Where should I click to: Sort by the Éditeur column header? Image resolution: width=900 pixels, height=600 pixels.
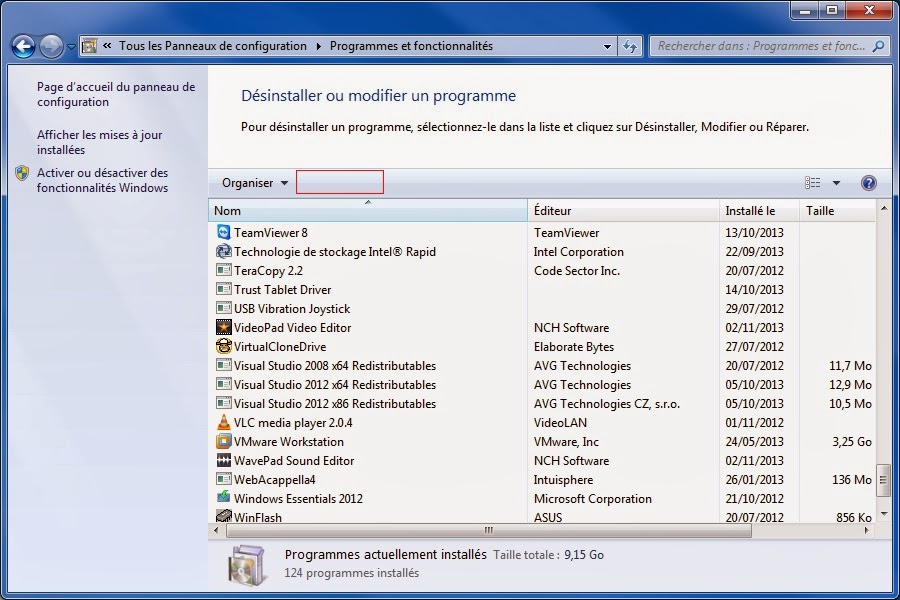click(x=623, y=210)
